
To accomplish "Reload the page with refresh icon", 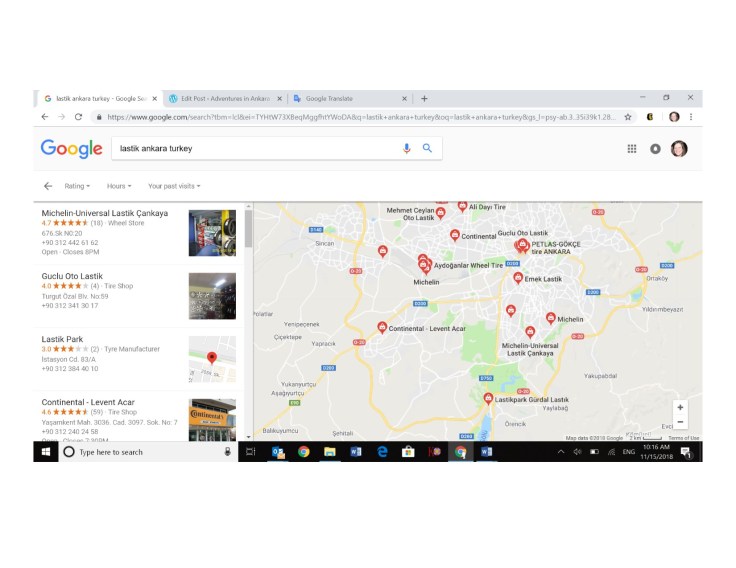I will pyautogui.click(x=78, y=117).
